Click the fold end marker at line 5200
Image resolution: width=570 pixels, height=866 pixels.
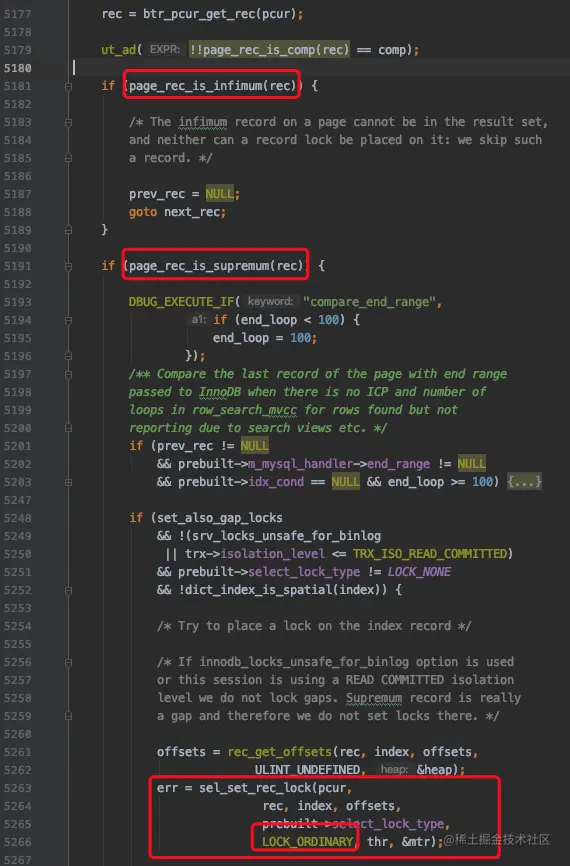coord(68,428)
